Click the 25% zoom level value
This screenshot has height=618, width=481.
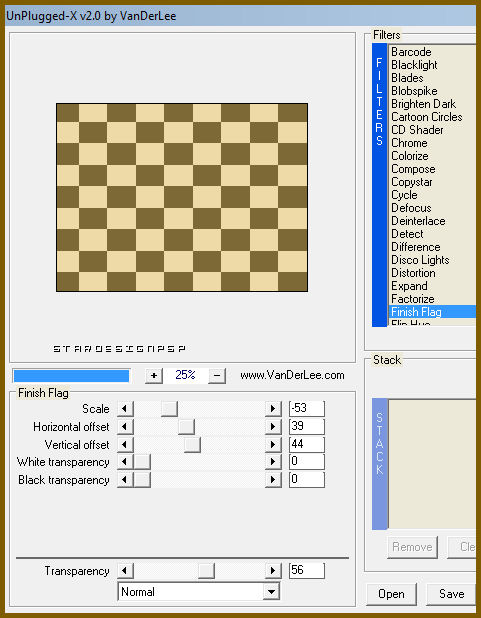pos(185,375)
